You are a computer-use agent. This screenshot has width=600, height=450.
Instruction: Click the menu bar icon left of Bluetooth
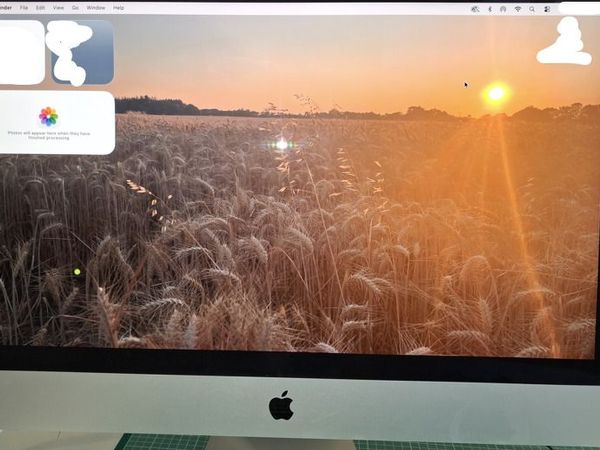pyautogui.click(x=475, y=9)
